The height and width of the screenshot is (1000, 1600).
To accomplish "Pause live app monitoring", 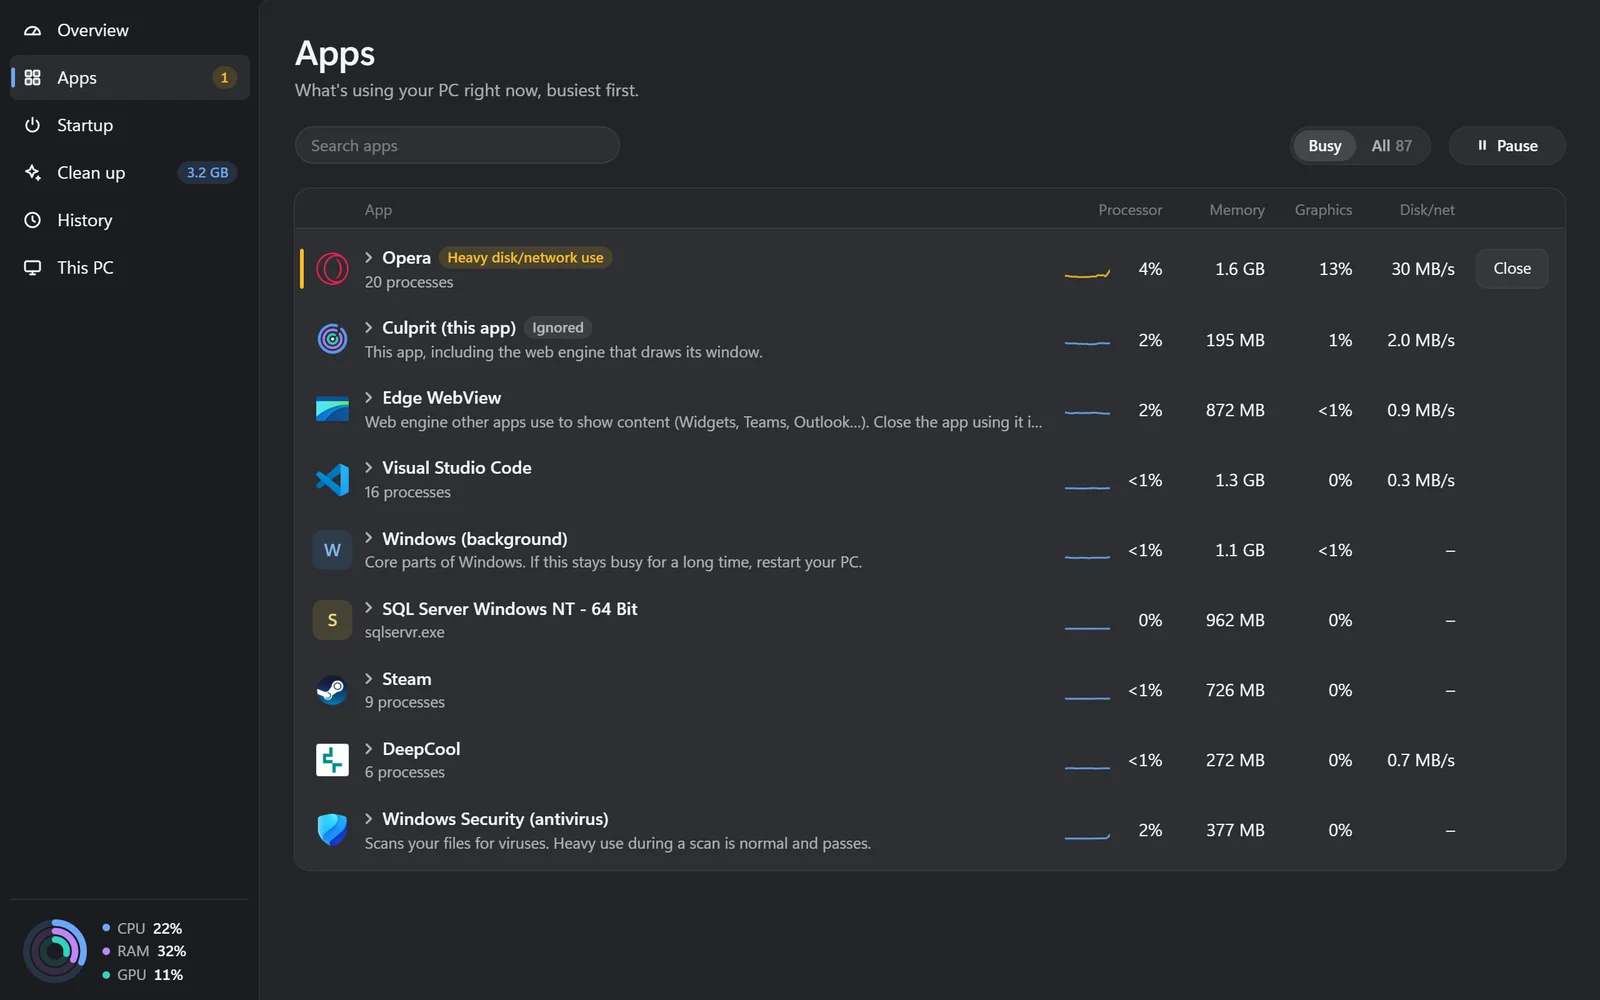I will pyautogui.click(x=1507, y=146).
